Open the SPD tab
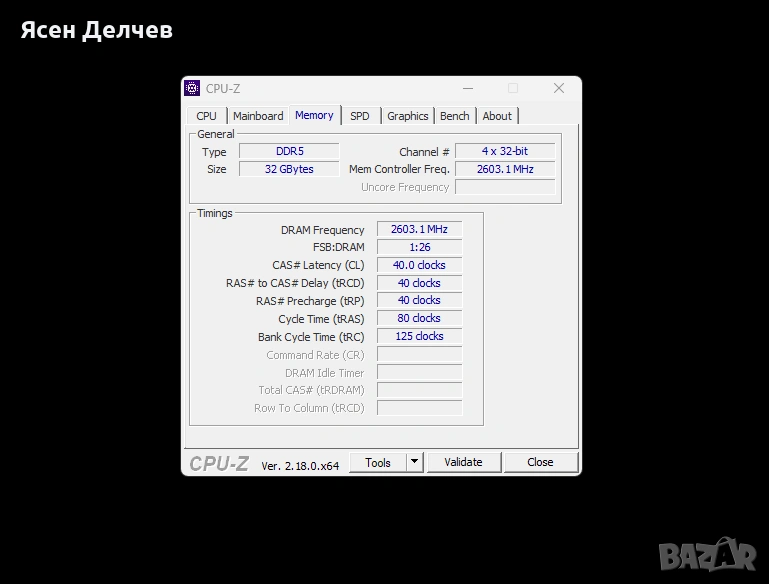769x584 pixels. [360, 116]
